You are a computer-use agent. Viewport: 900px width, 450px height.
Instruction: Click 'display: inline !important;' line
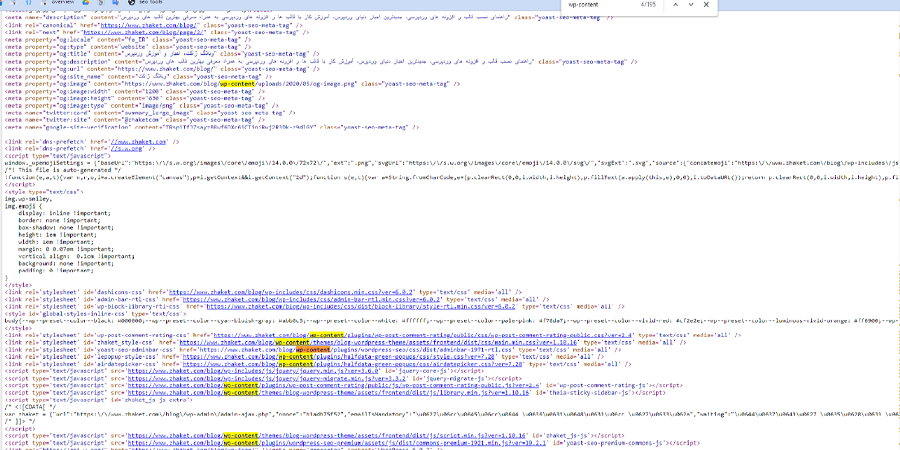point(65,213)
